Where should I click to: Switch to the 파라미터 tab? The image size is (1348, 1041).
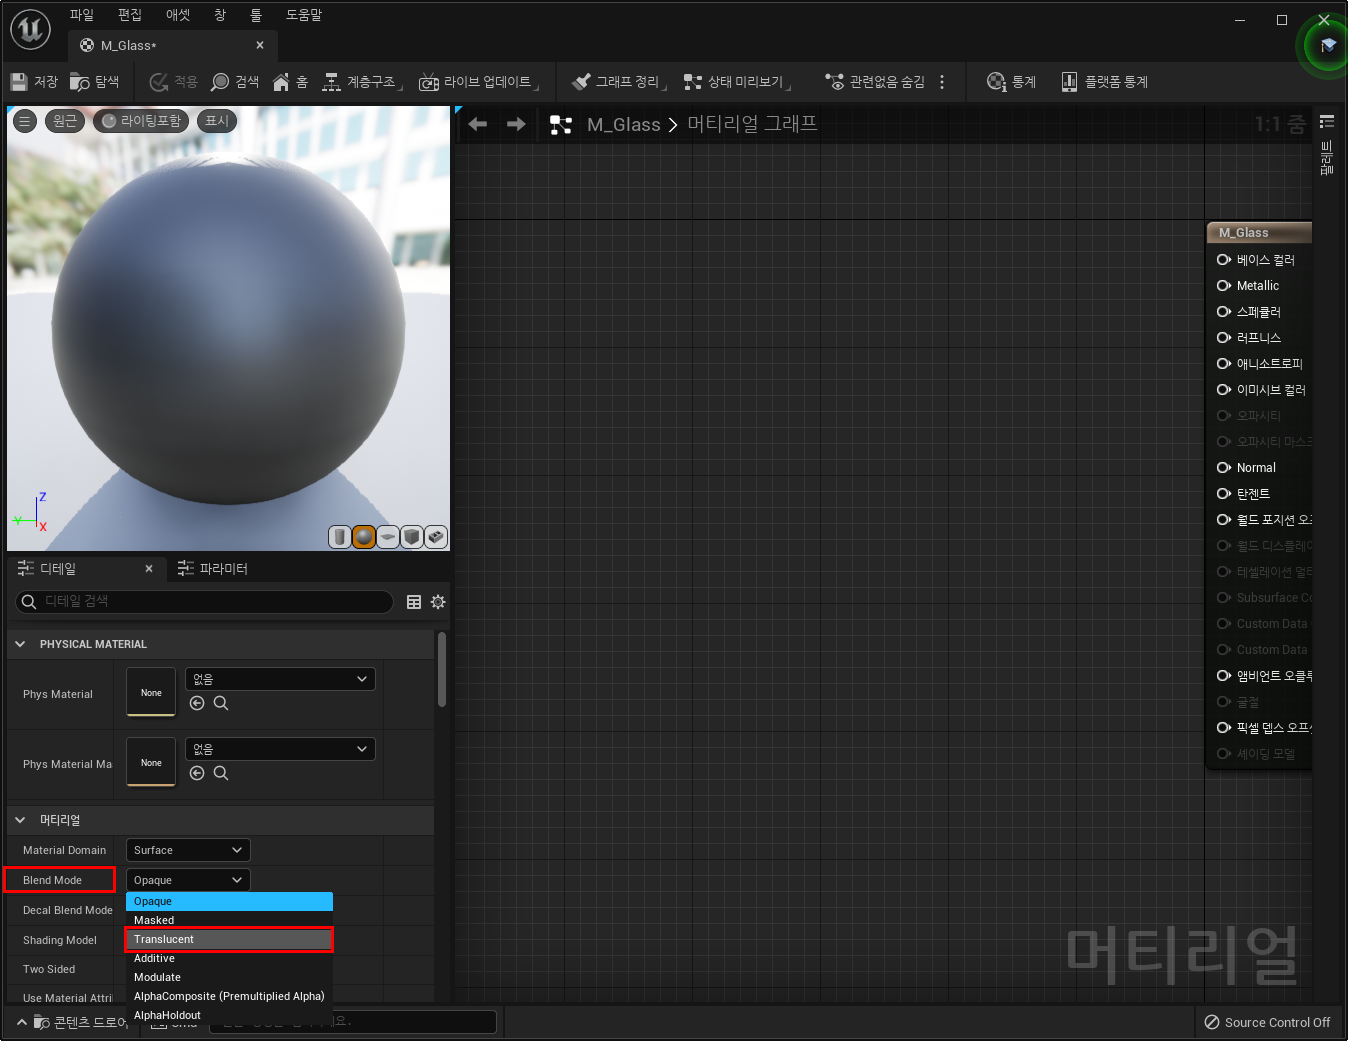(x=212, y=569)
